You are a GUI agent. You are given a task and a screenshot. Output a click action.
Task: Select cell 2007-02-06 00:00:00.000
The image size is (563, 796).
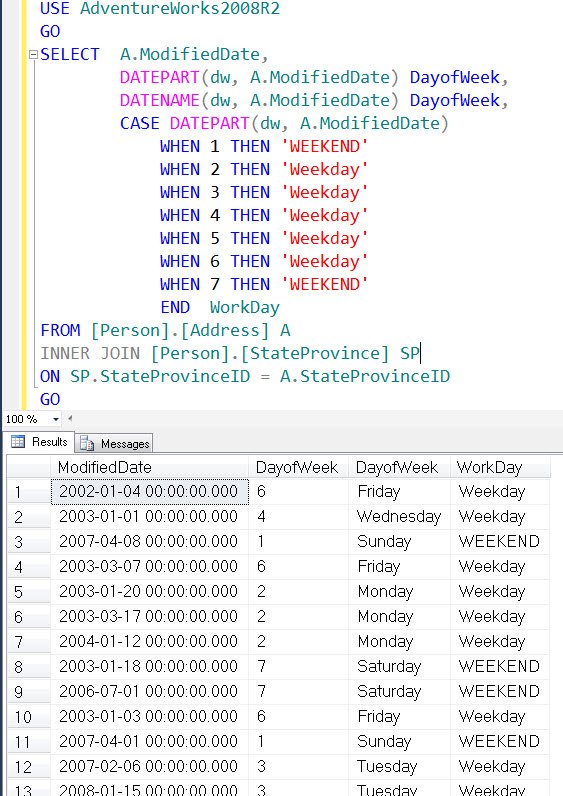tap(149, 766)
